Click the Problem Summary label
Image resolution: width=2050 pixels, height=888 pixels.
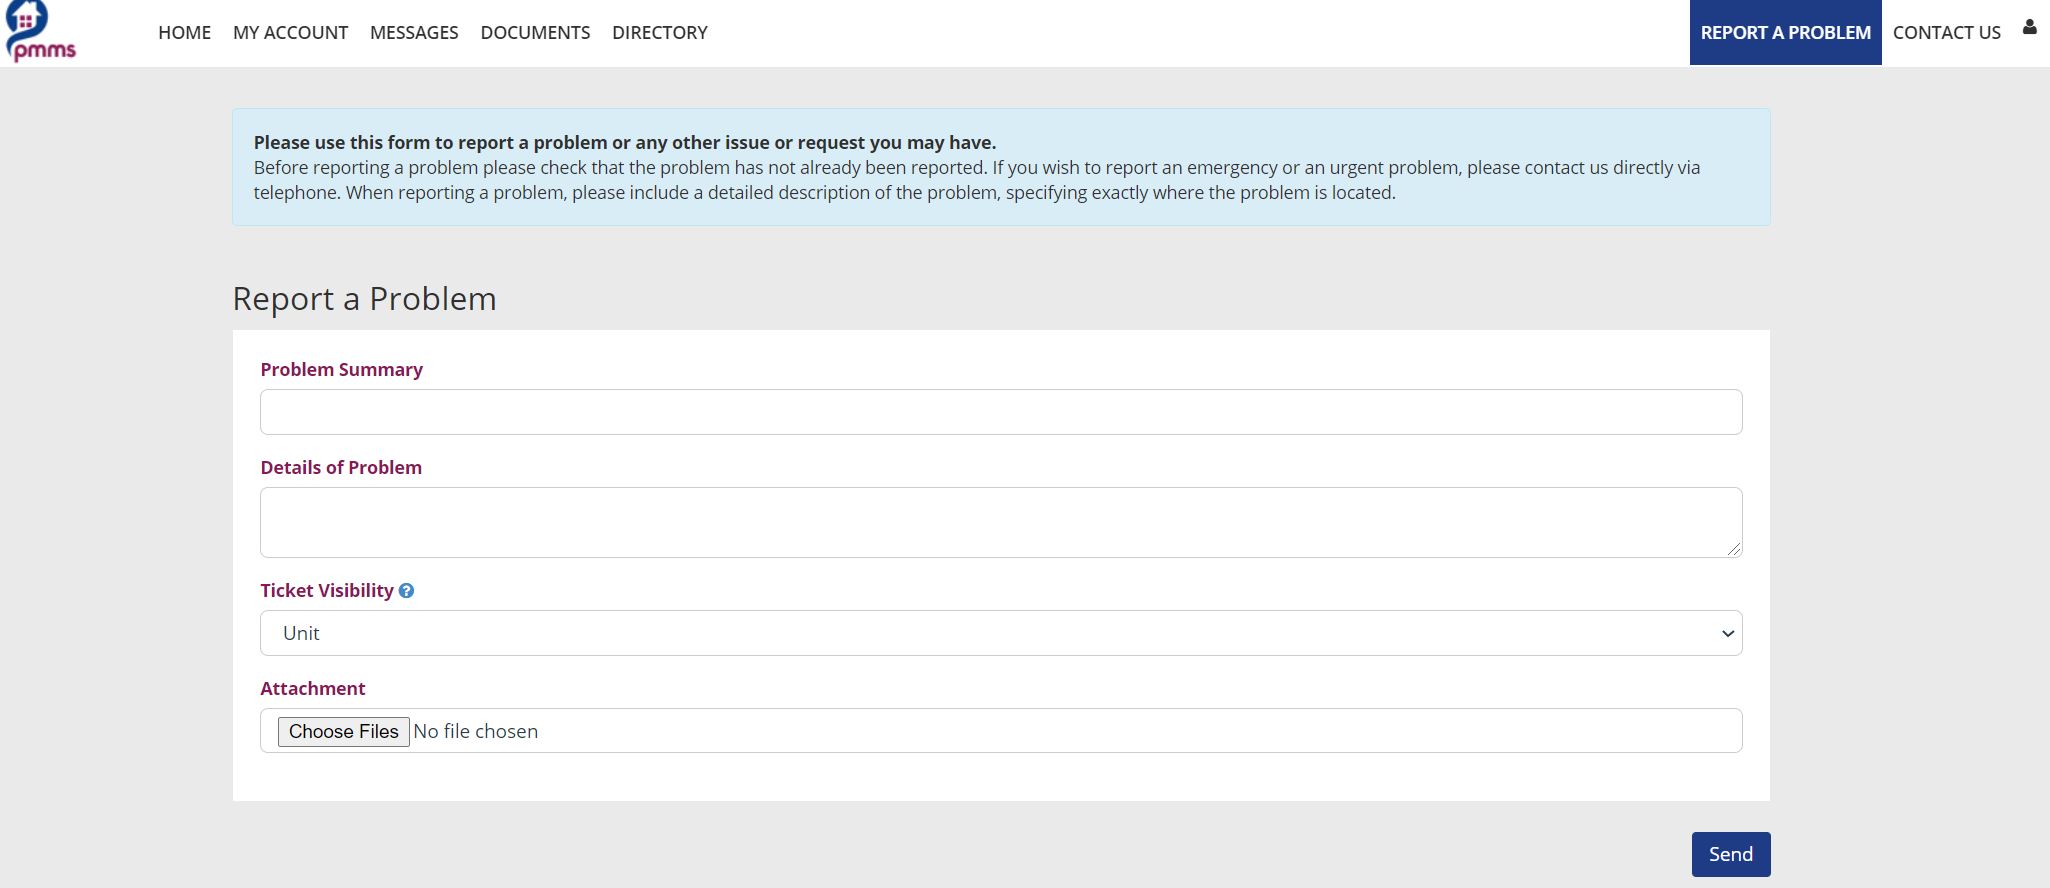(x=342, y=369)
